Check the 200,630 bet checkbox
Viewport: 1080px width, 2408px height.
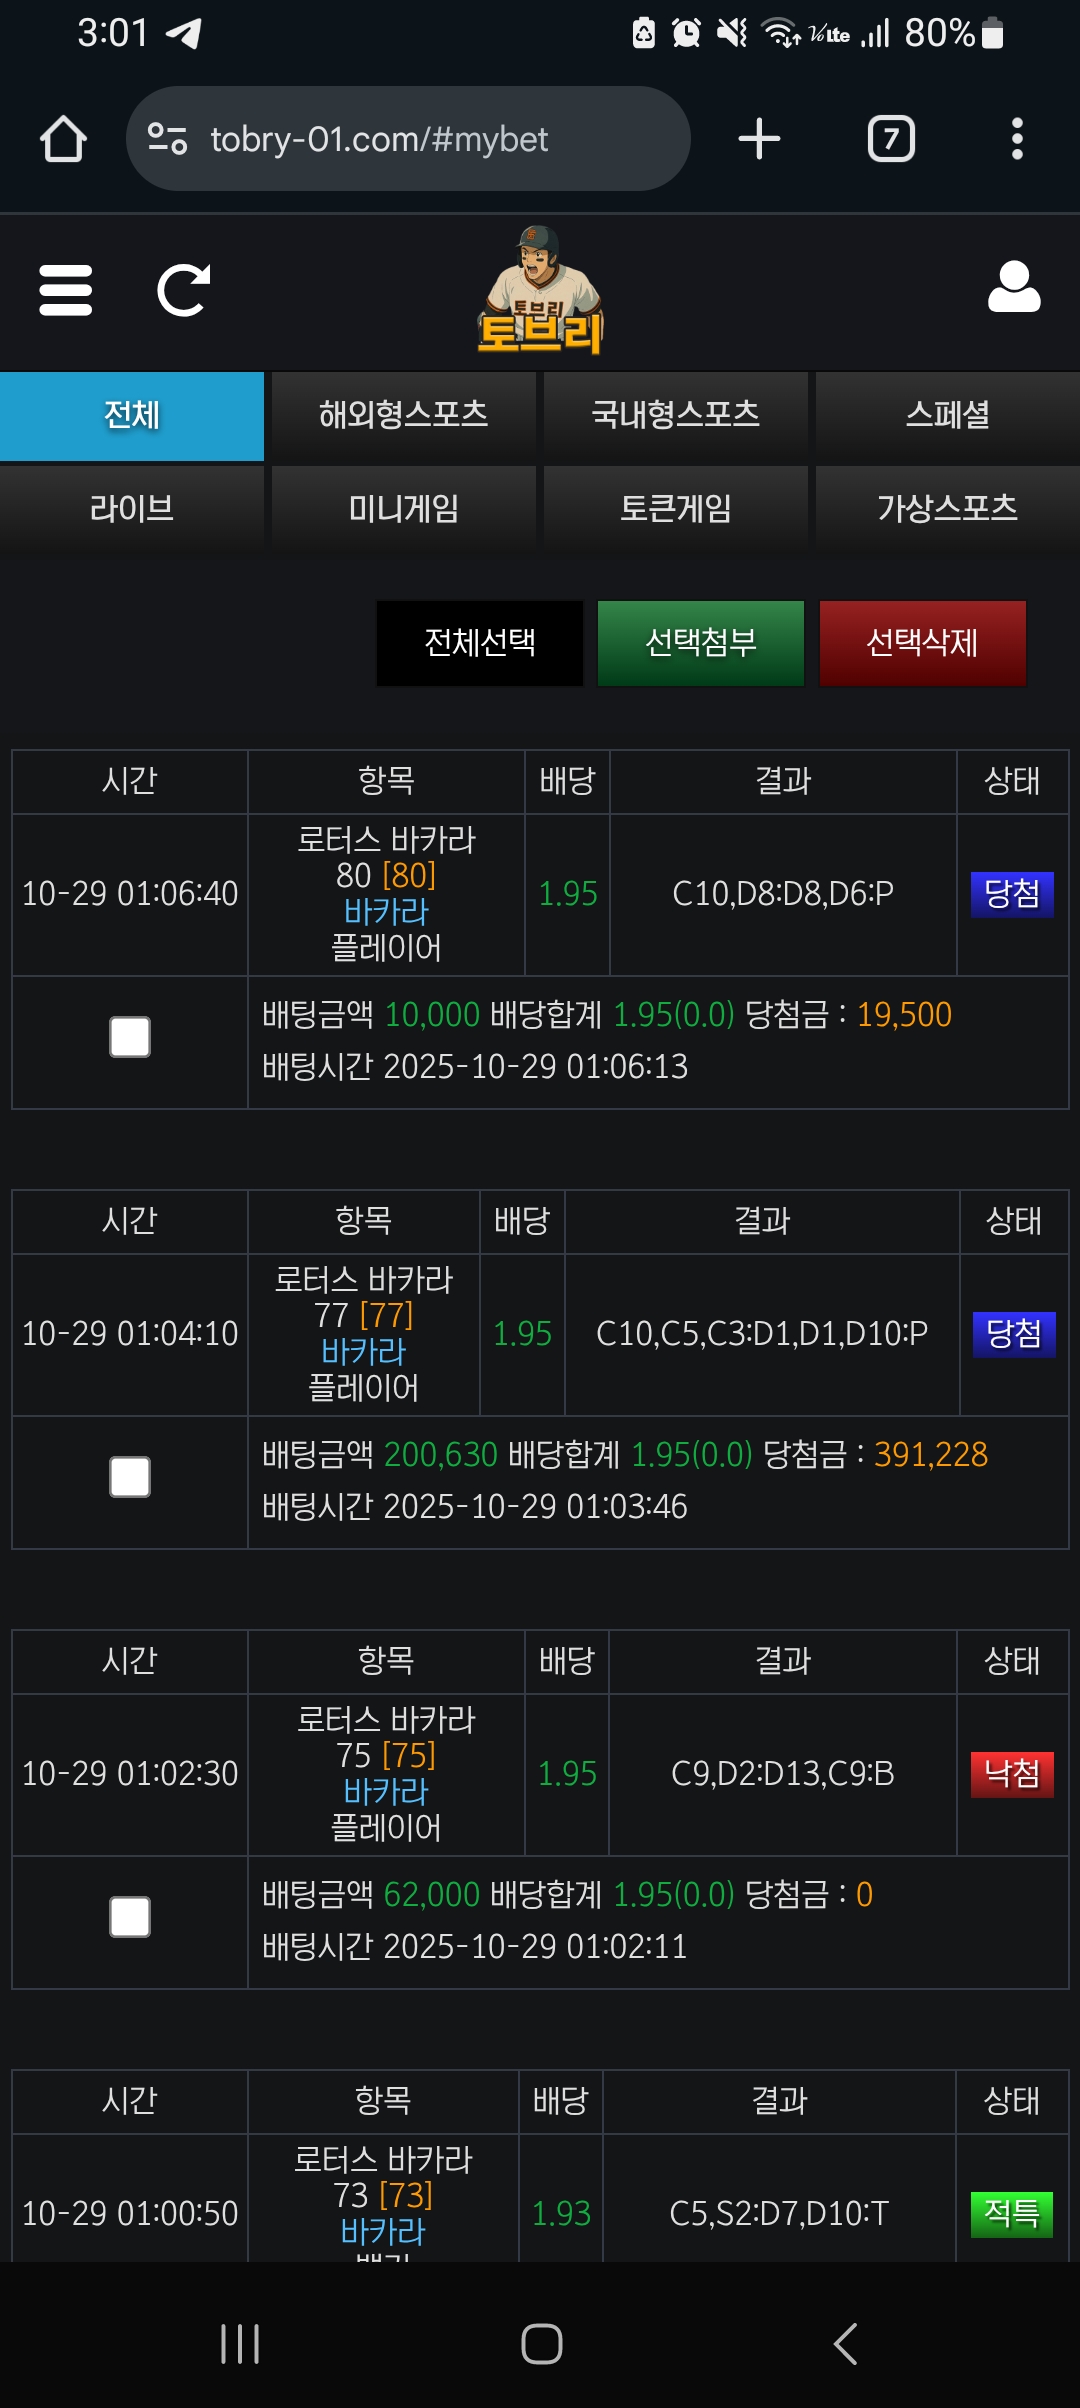[130, 1477]
